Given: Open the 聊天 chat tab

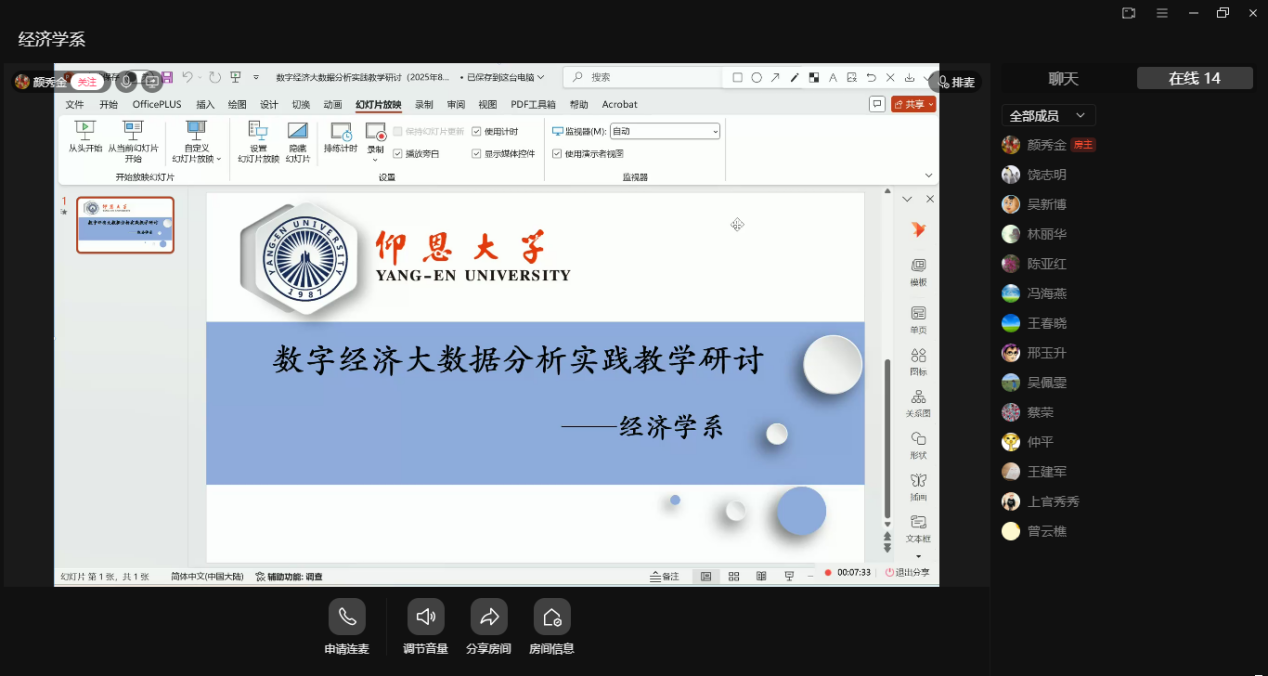Looking at the screenshot, I should pos(1063,79).
